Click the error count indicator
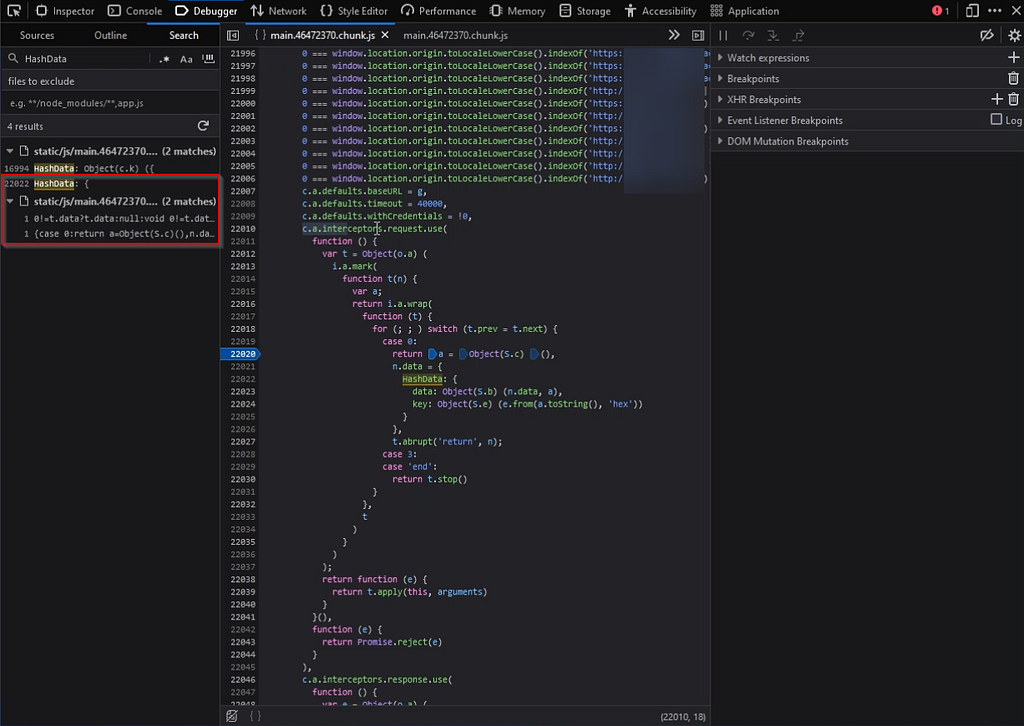Viewport: 1024px width, 726px height. pyautogui.click(x=940, y=11)
